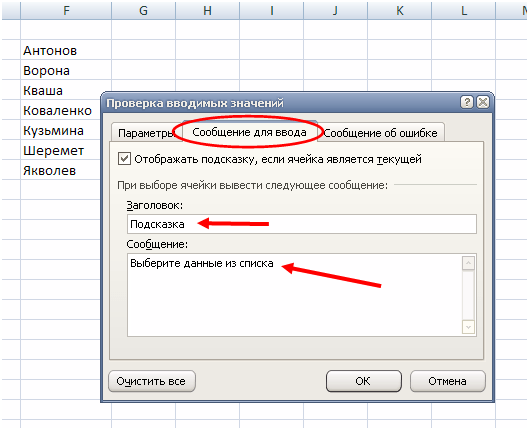Close the Проверка вводимых значений dialog
Screen dimensions: 529x430
tap(483, 102)
